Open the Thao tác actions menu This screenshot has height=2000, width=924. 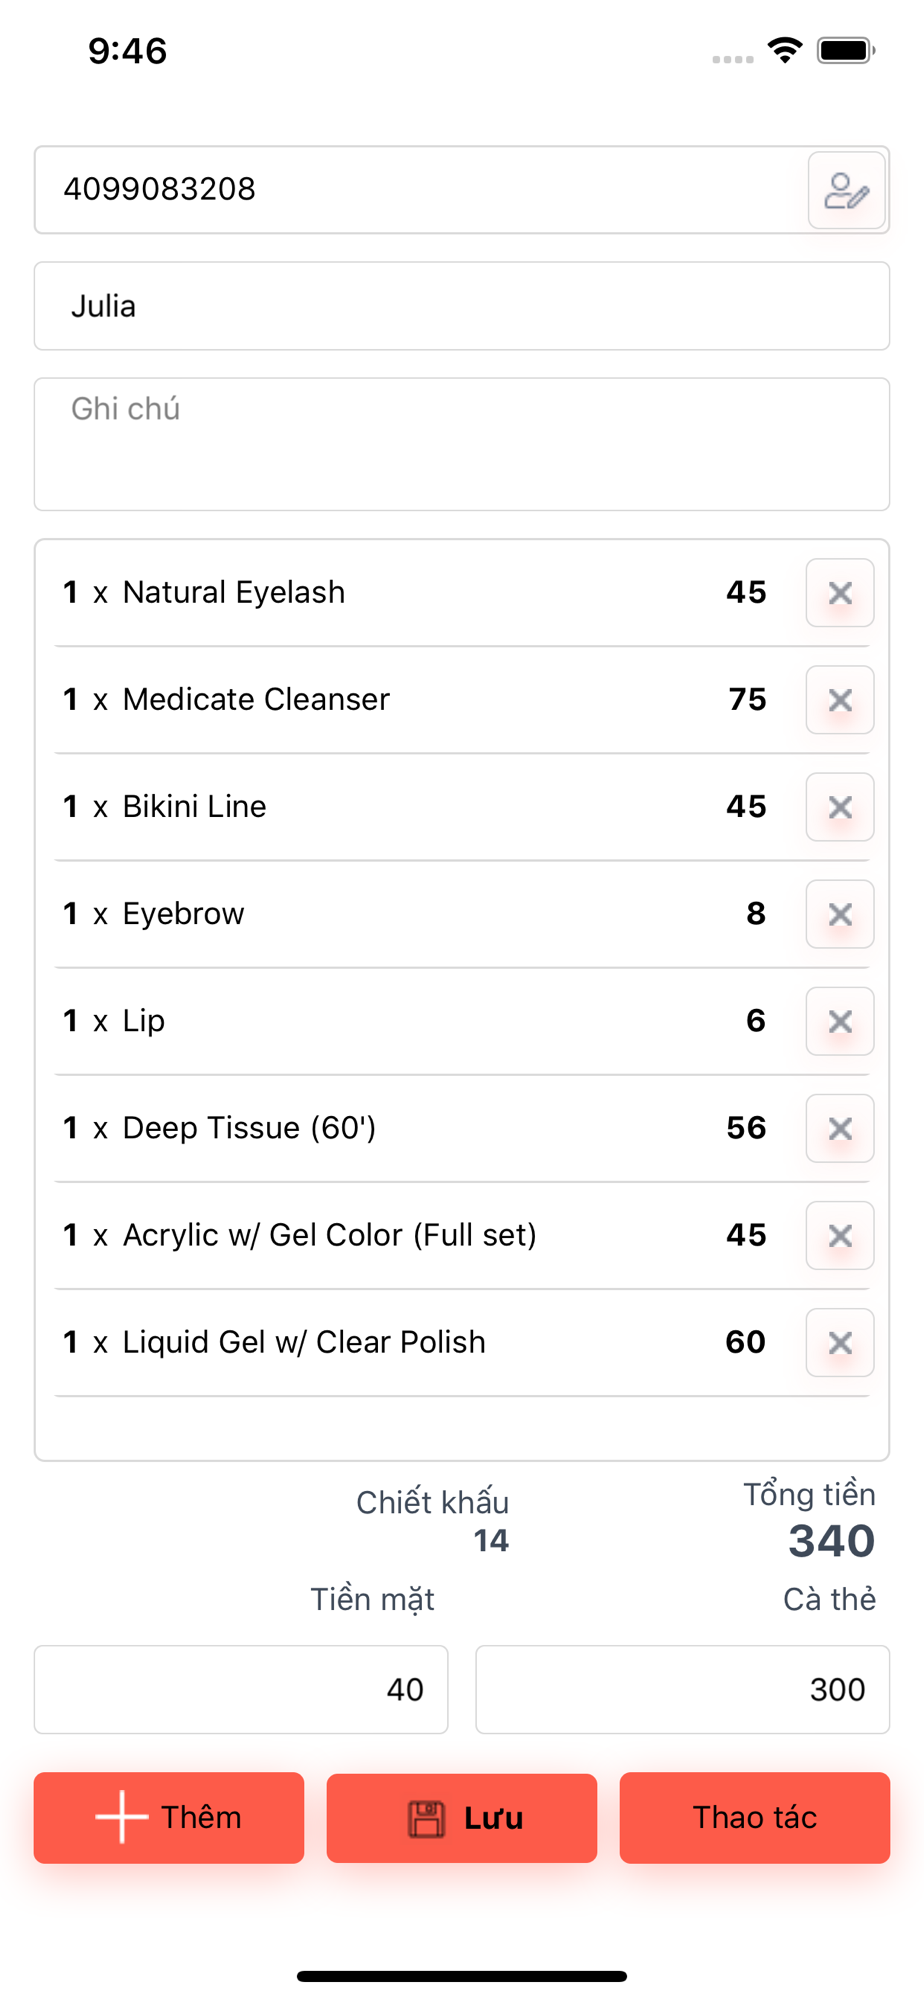[755, 1818]
